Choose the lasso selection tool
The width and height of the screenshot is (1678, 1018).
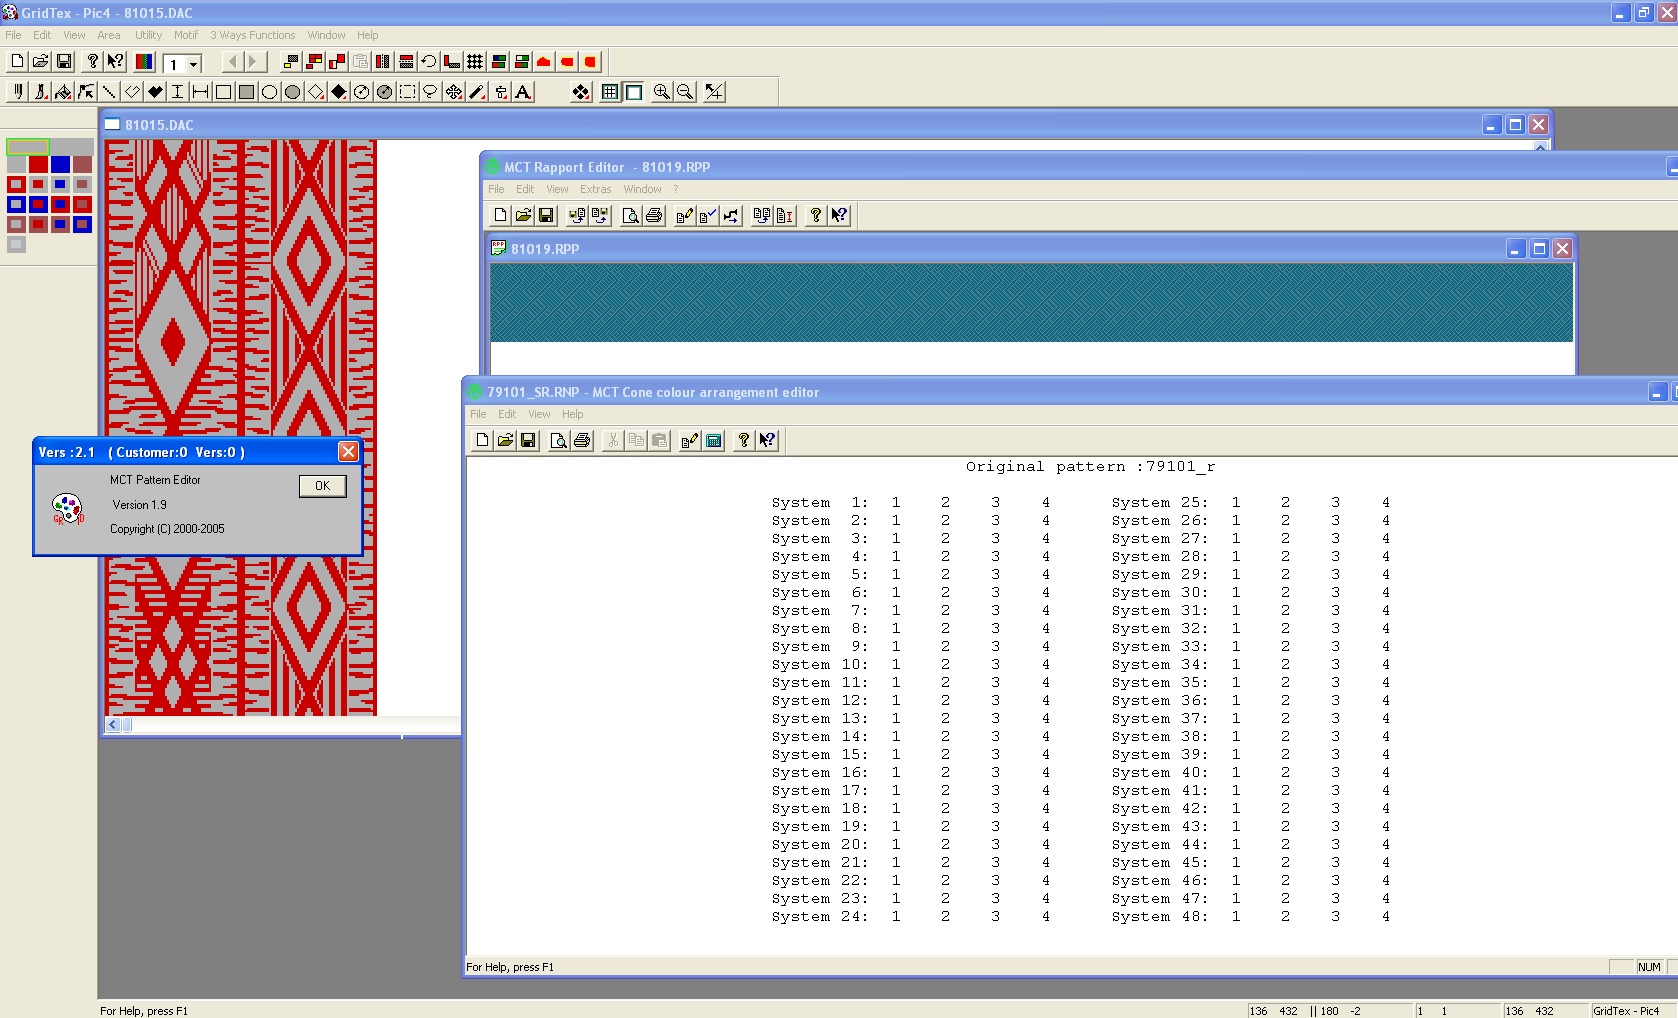(430, 92)
